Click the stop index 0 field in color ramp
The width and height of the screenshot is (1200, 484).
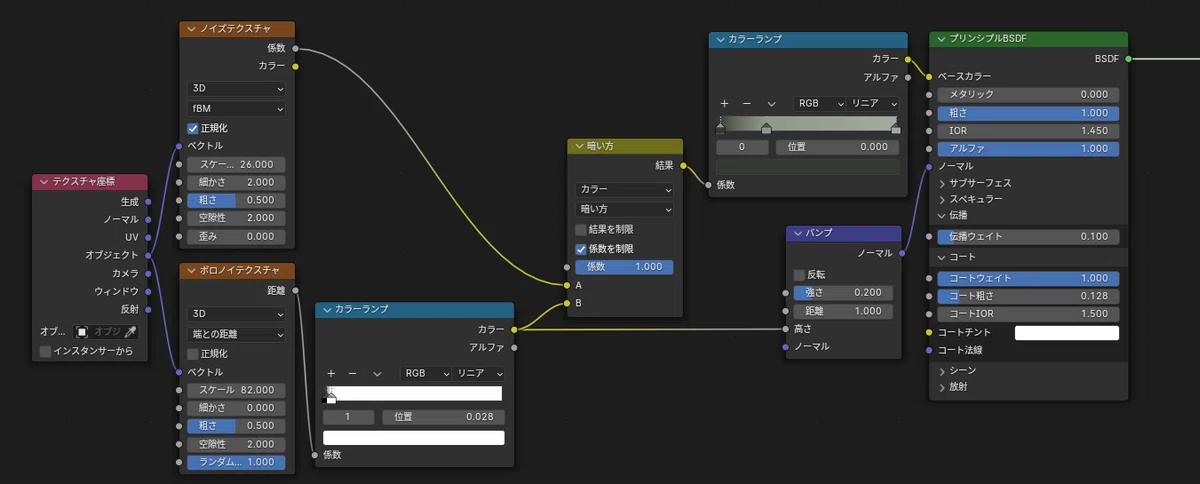[x=742, y=147]
